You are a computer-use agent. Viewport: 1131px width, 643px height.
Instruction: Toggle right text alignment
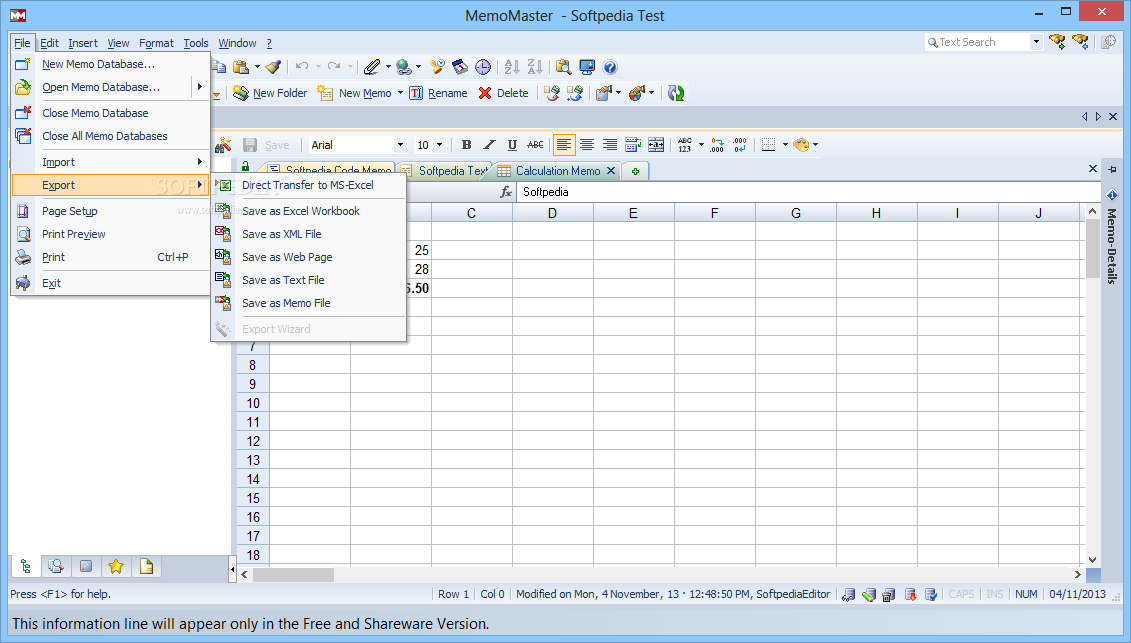click(610, 145)
